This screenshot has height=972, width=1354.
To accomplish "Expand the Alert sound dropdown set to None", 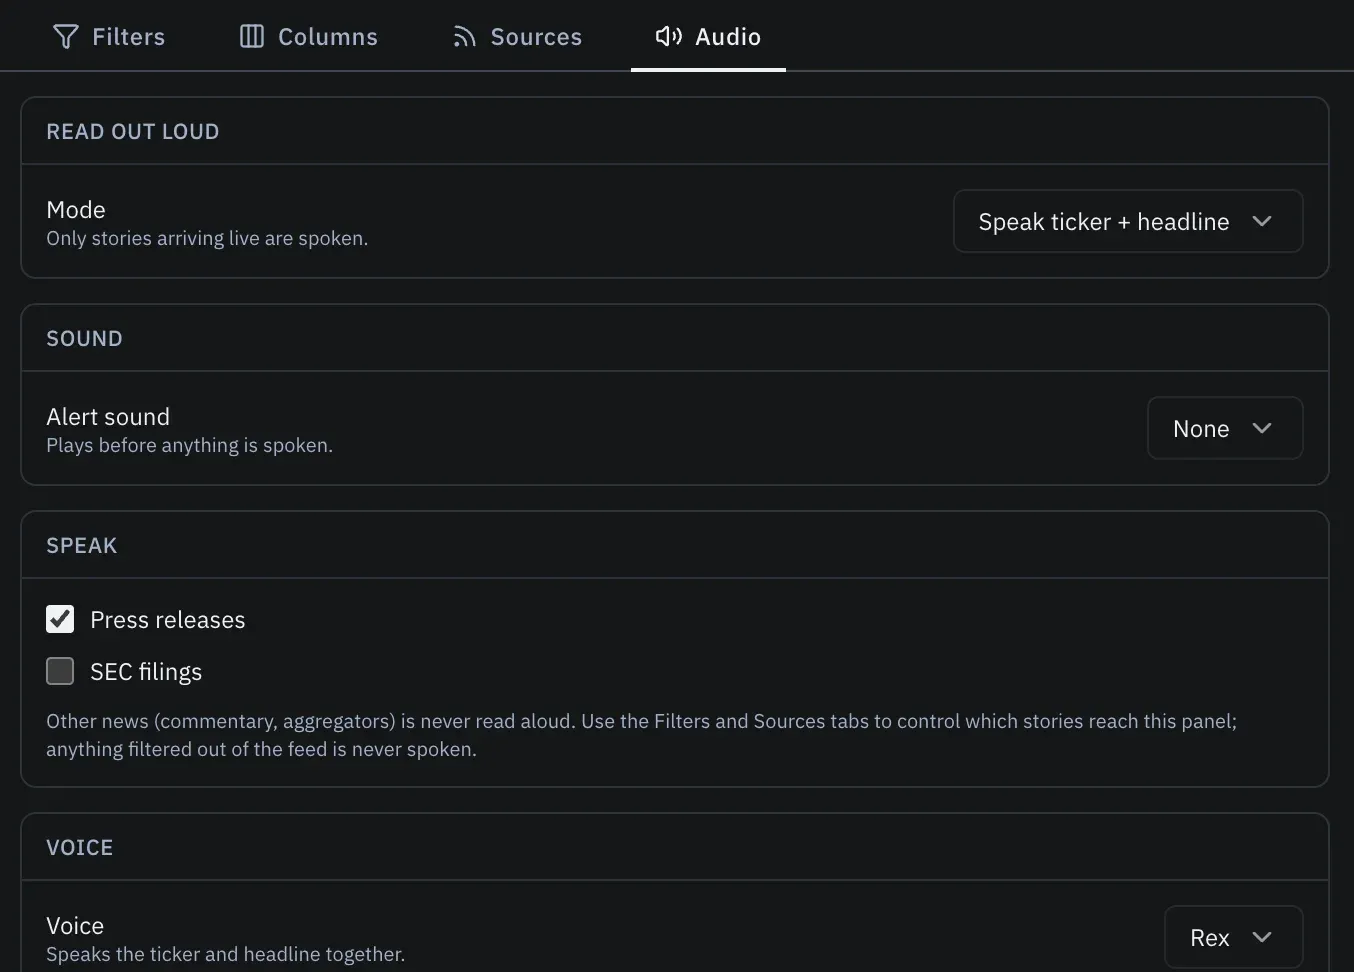I will (x=1225, y=428).
